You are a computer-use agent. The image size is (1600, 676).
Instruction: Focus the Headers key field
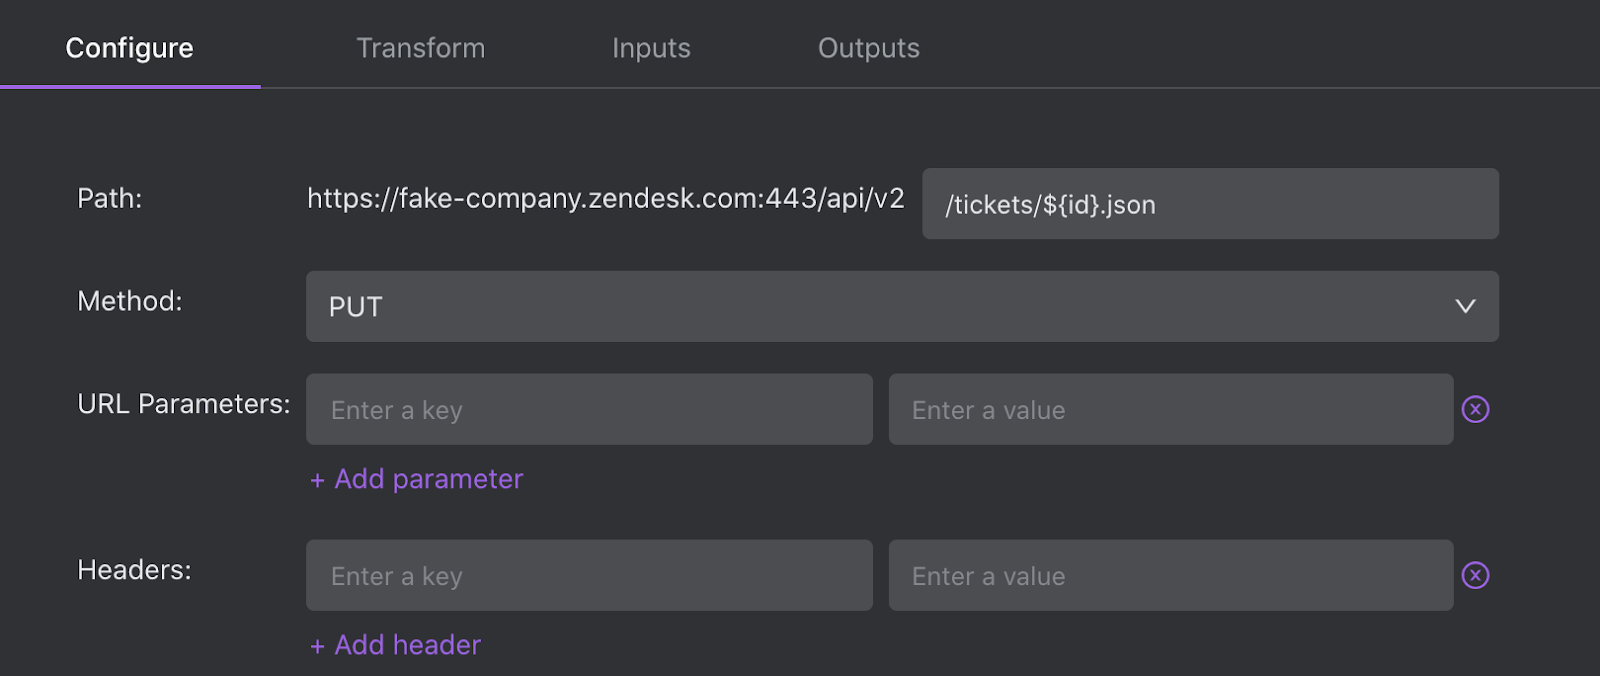pyautogui.click(x=589, y=575)
